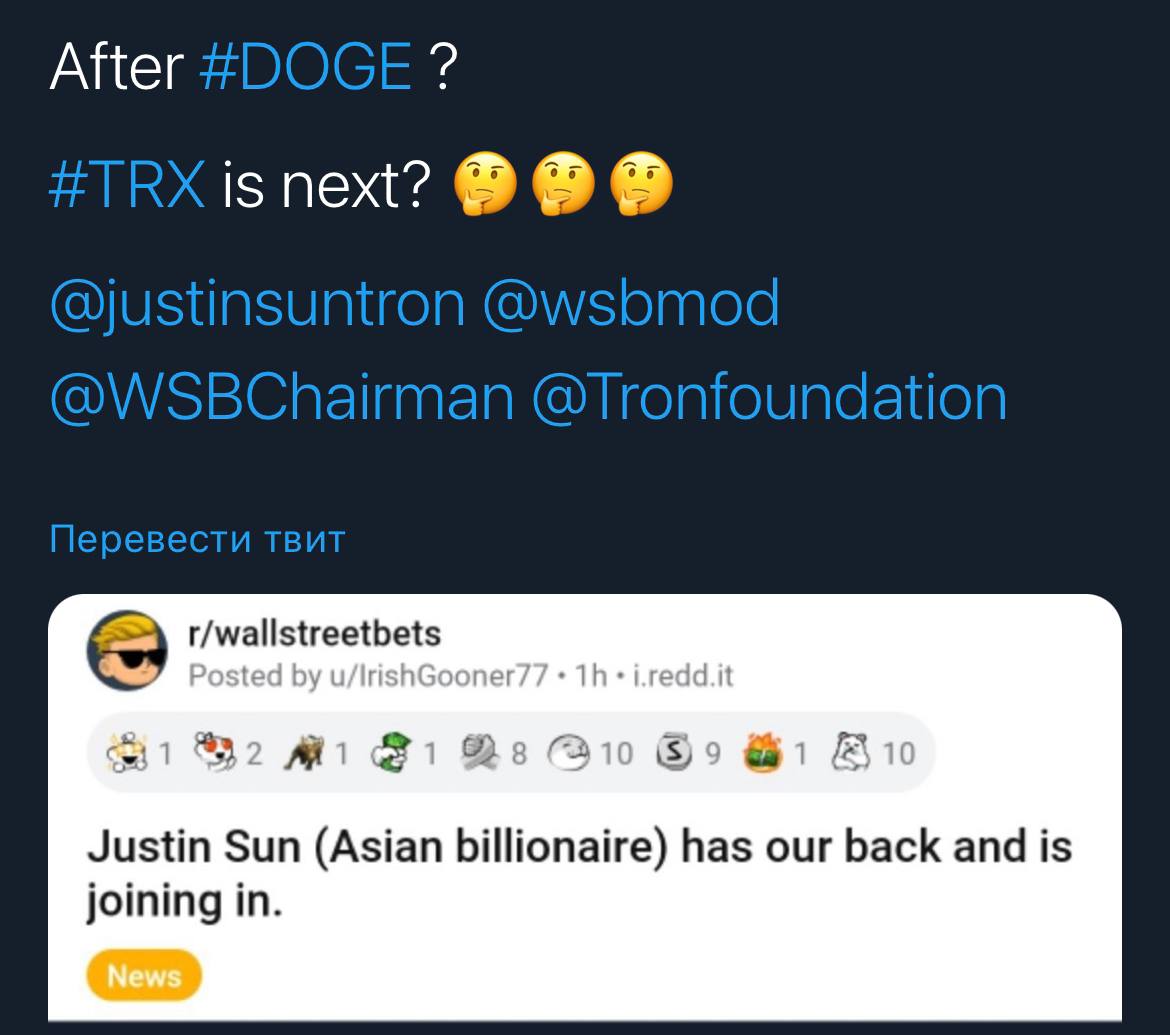Click the silver fist award icon
This screenshot has height=1035, width=1170.
click(483, 752)
